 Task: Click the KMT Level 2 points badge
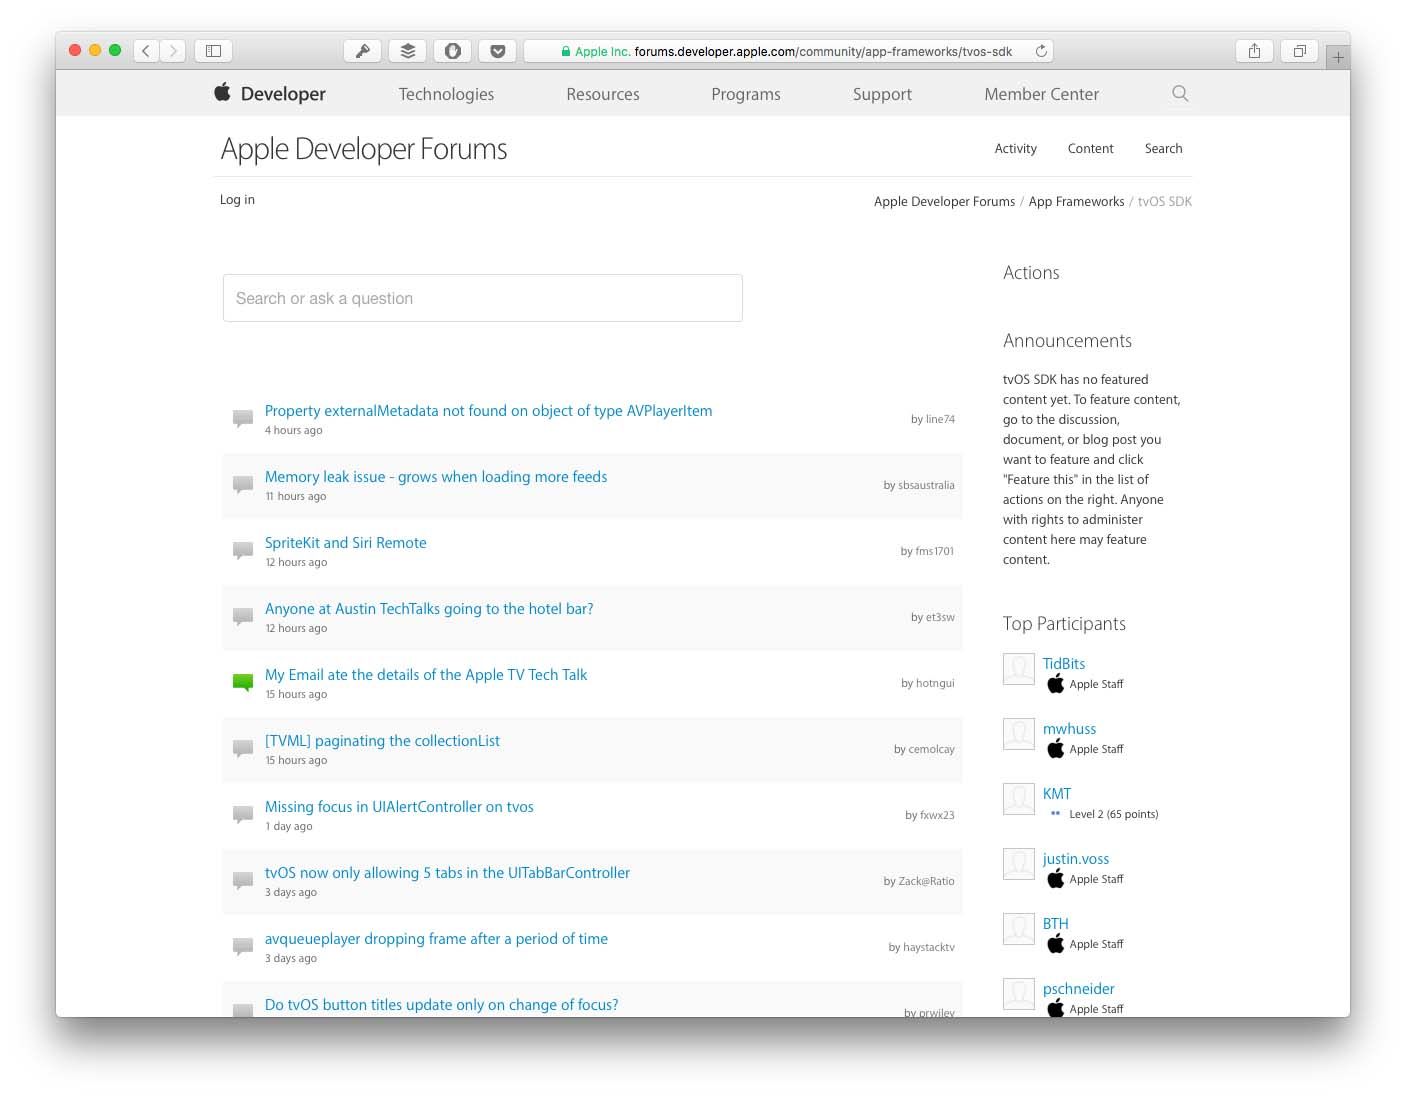[x=1104, y=814]
